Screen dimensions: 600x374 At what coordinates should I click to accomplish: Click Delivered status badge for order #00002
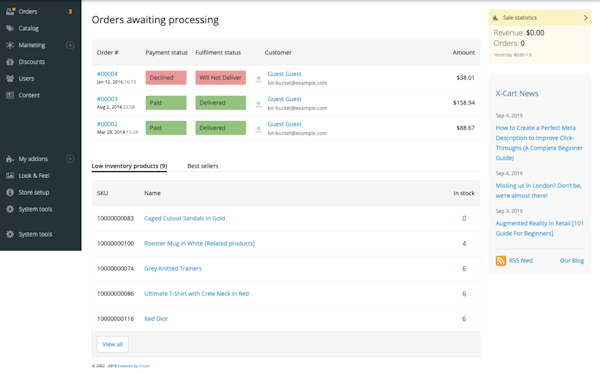(x=220, y=128)
